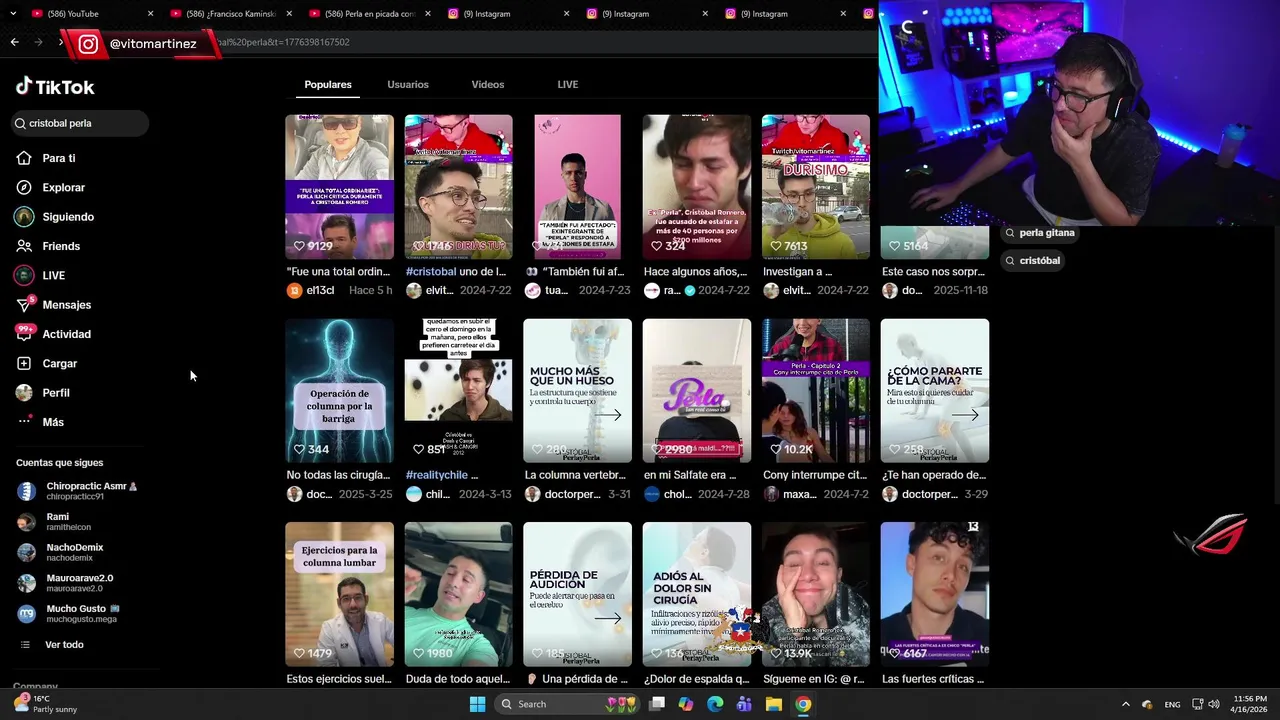Open the Mucho Gusto followed account
The image size is (1280, 720).
[x=70, y=613]
